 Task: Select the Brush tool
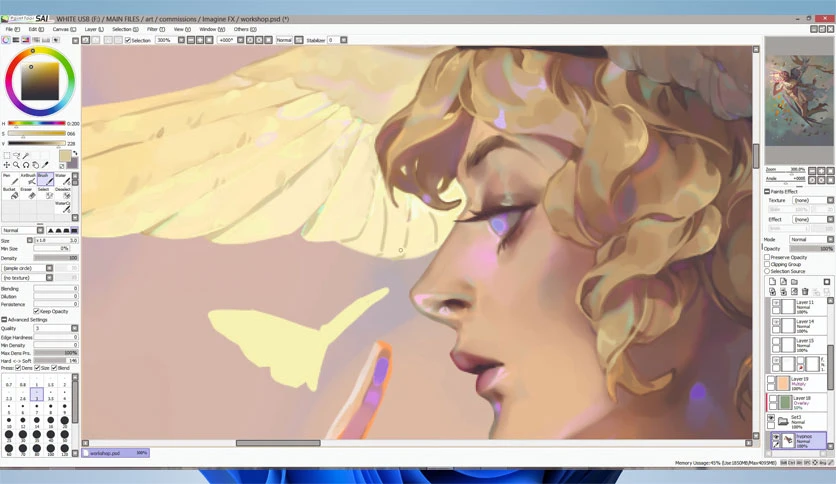coord(45,179)
